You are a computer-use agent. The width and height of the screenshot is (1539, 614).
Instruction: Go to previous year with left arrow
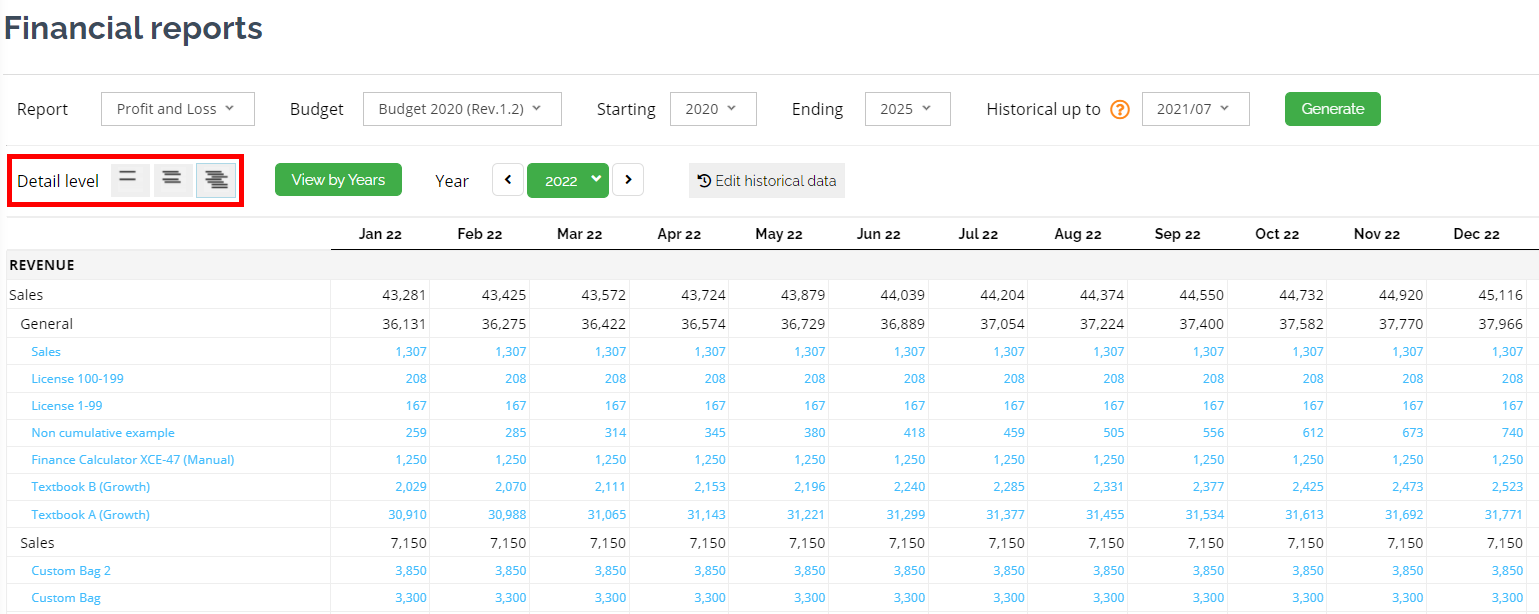pos(508,180)
